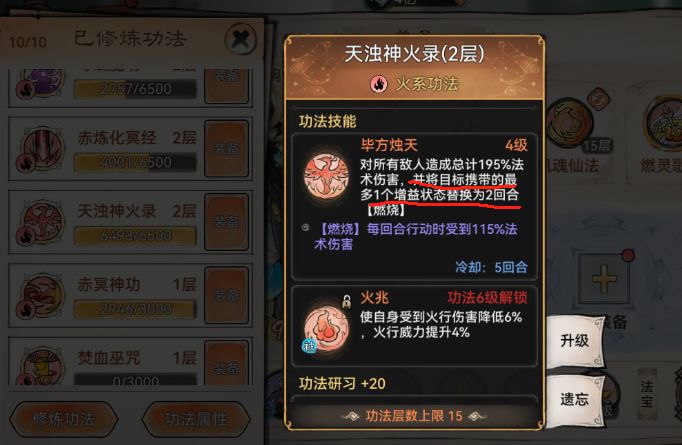
Task: Click the 升级 upgrade button
Action: pyautogui.click(x=575, y=341)
